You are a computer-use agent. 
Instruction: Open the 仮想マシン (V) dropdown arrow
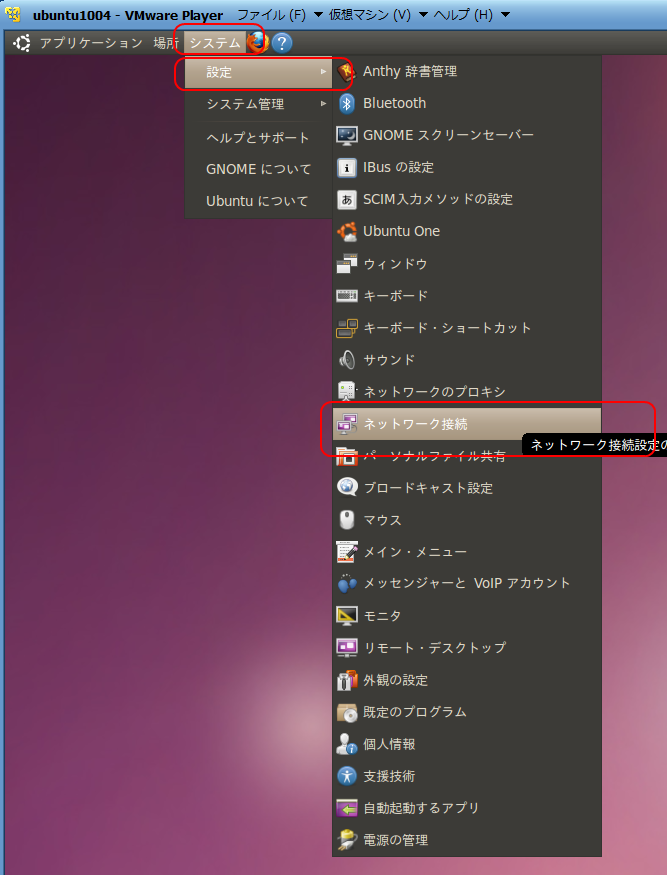(423, 15)
